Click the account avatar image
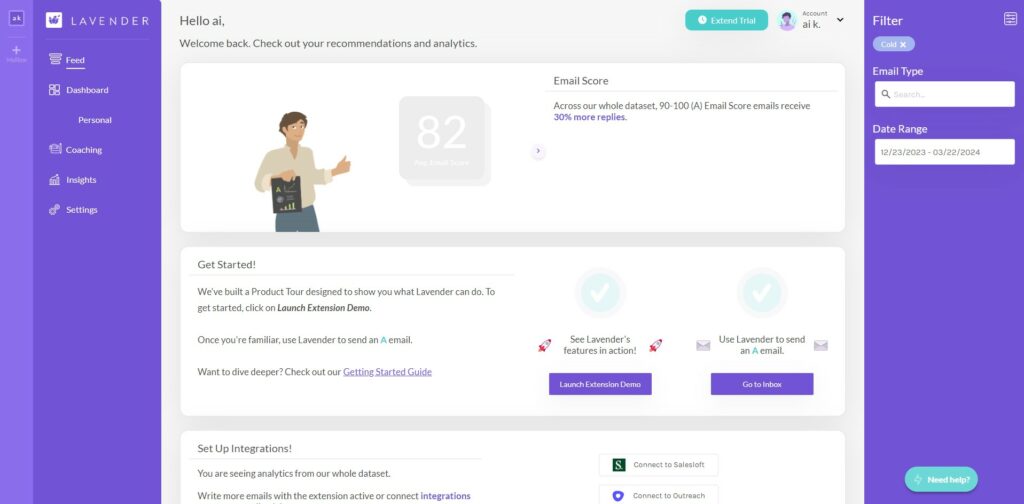Screen dimensions: 1024x504 pyautogui.click(x=787, y=20)
